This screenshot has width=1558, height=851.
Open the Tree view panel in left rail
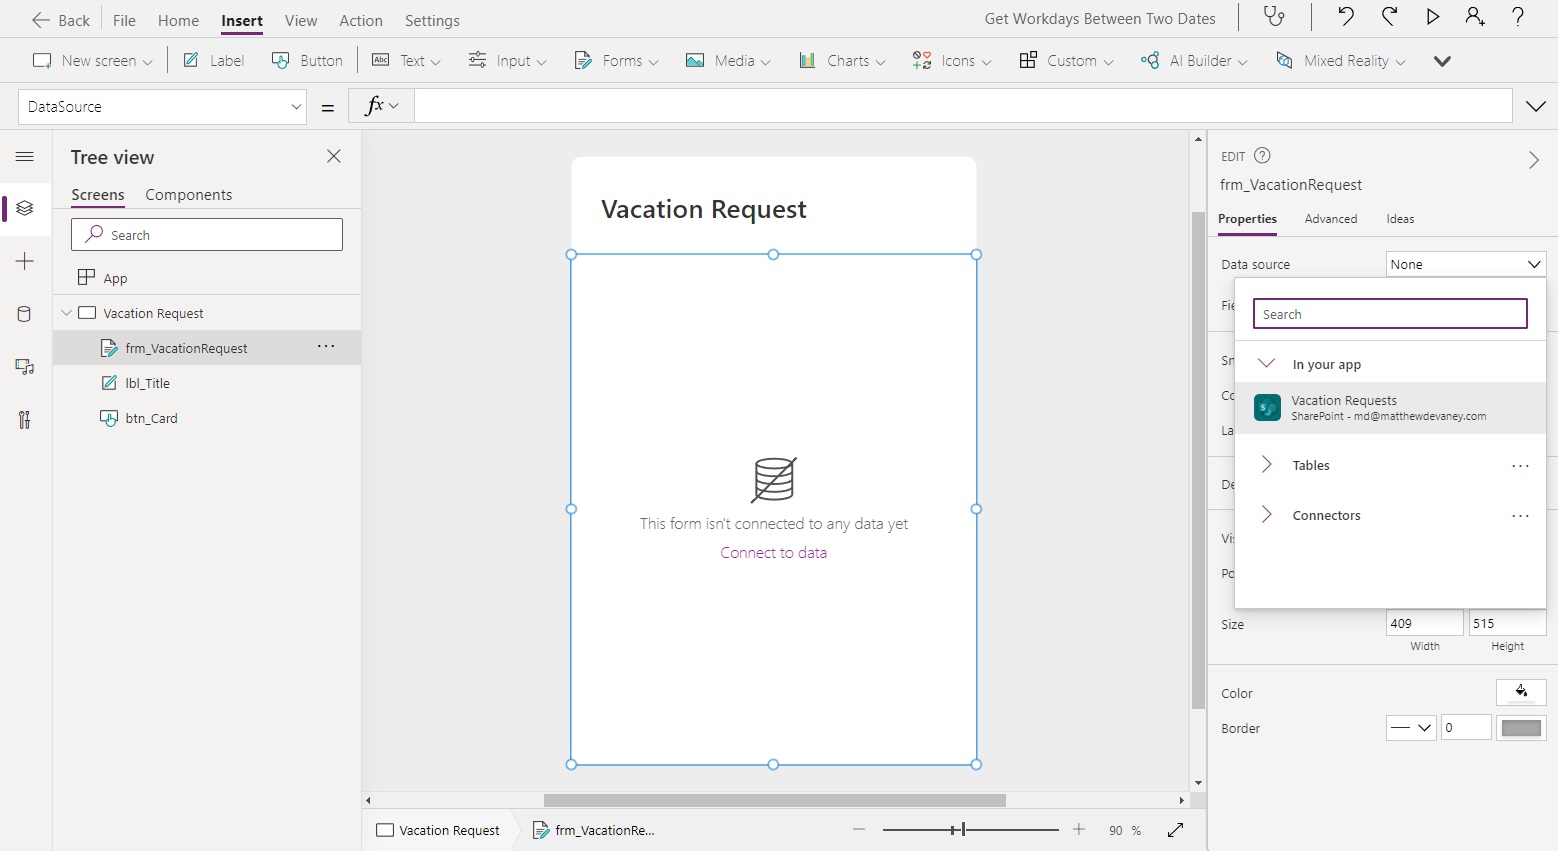pos(24,209)
